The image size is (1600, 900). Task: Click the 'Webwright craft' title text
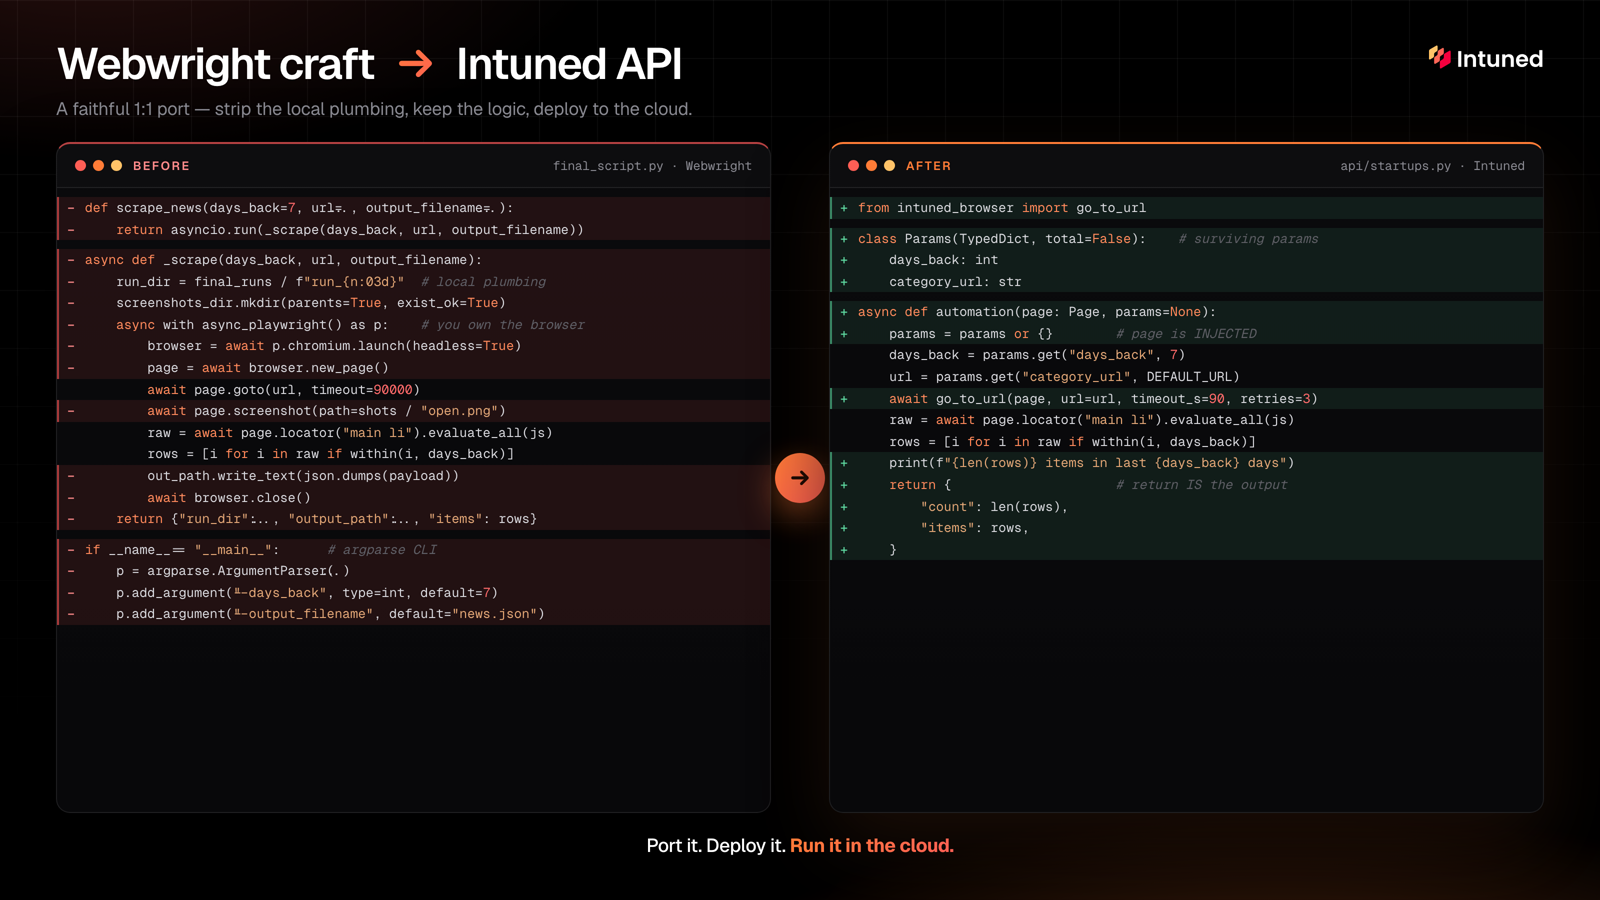216,64
